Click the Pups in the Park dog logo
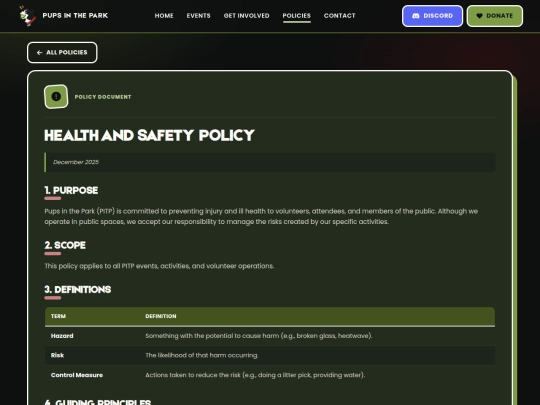The height and width of the screenshot is (405, 540). [28, 16]
